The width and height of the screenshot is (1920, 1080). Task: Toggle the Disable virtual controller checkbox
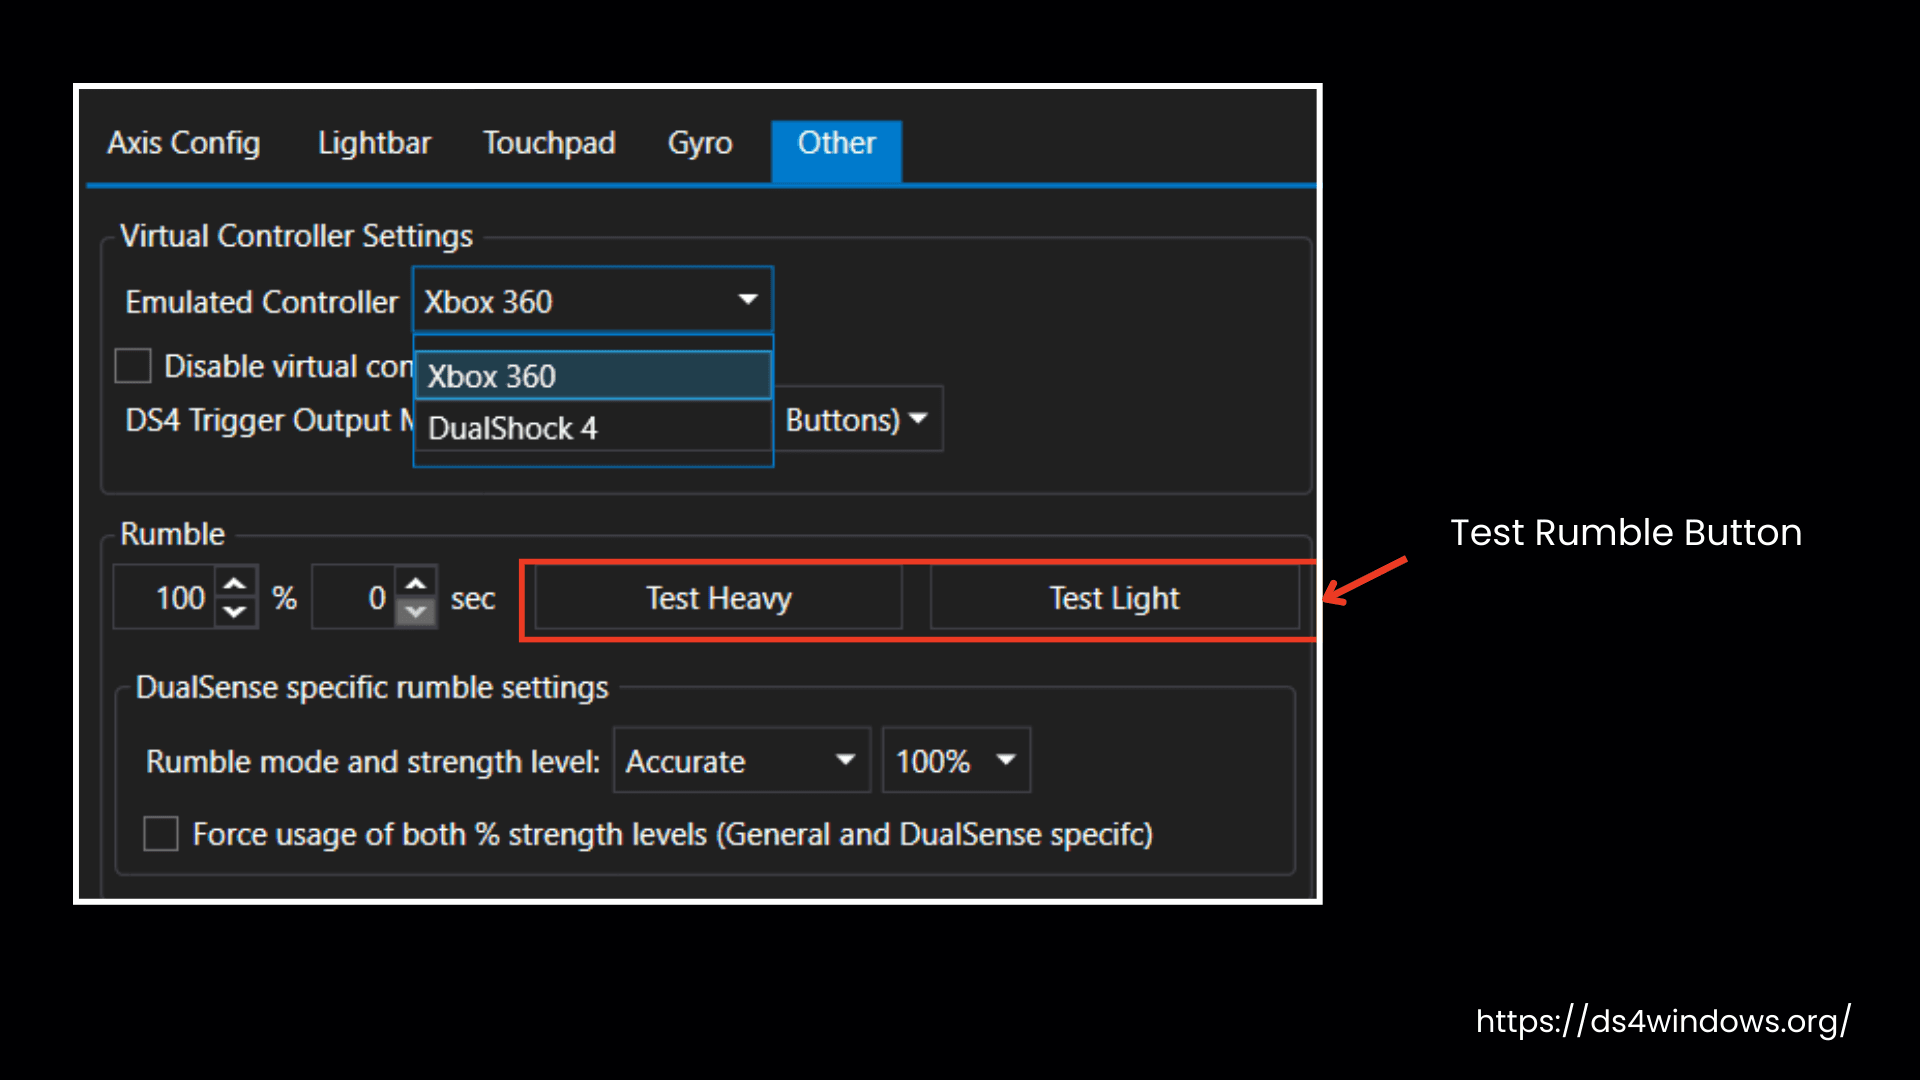click(133, 366)
